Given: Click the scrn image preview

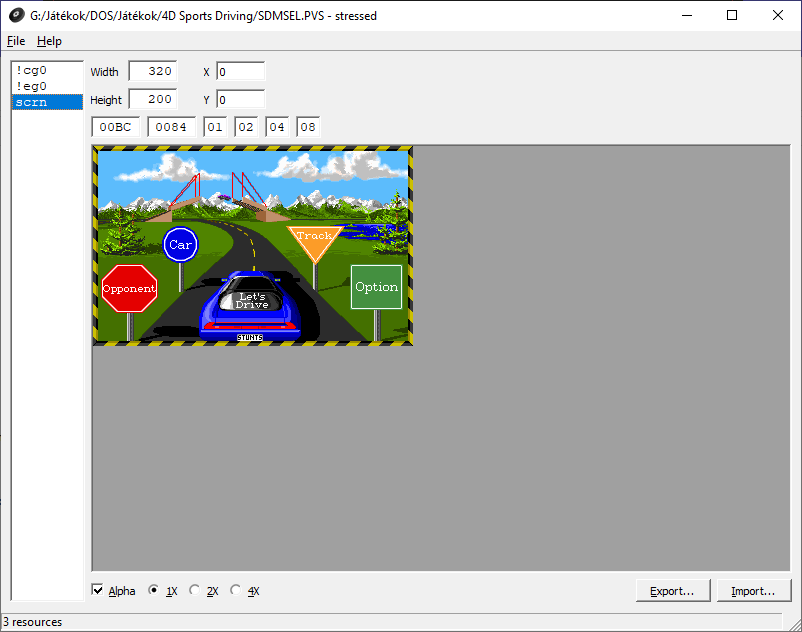Looking at the screenshot, I should click(x=253, y=245).
